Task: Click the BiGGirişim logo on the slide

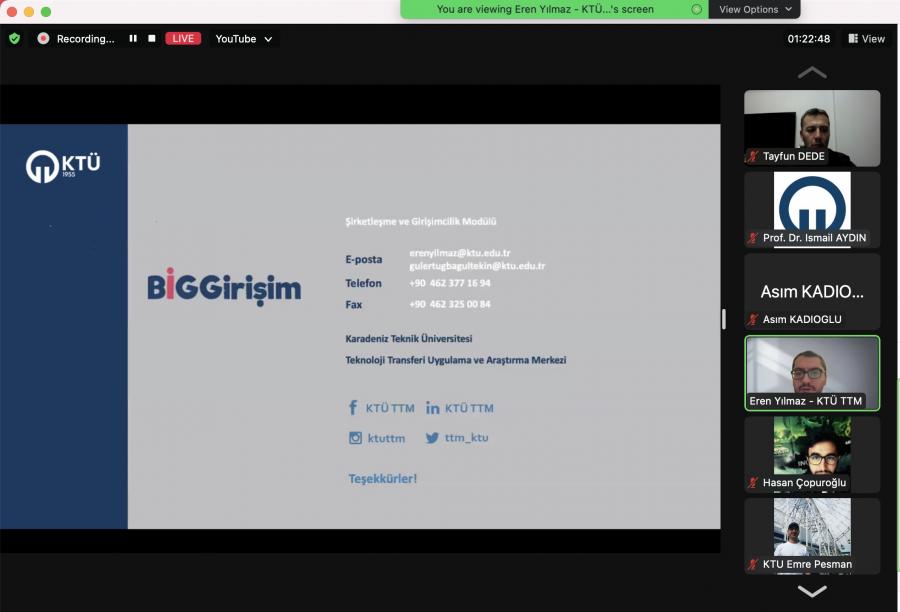Action: [x=224, y=287]
